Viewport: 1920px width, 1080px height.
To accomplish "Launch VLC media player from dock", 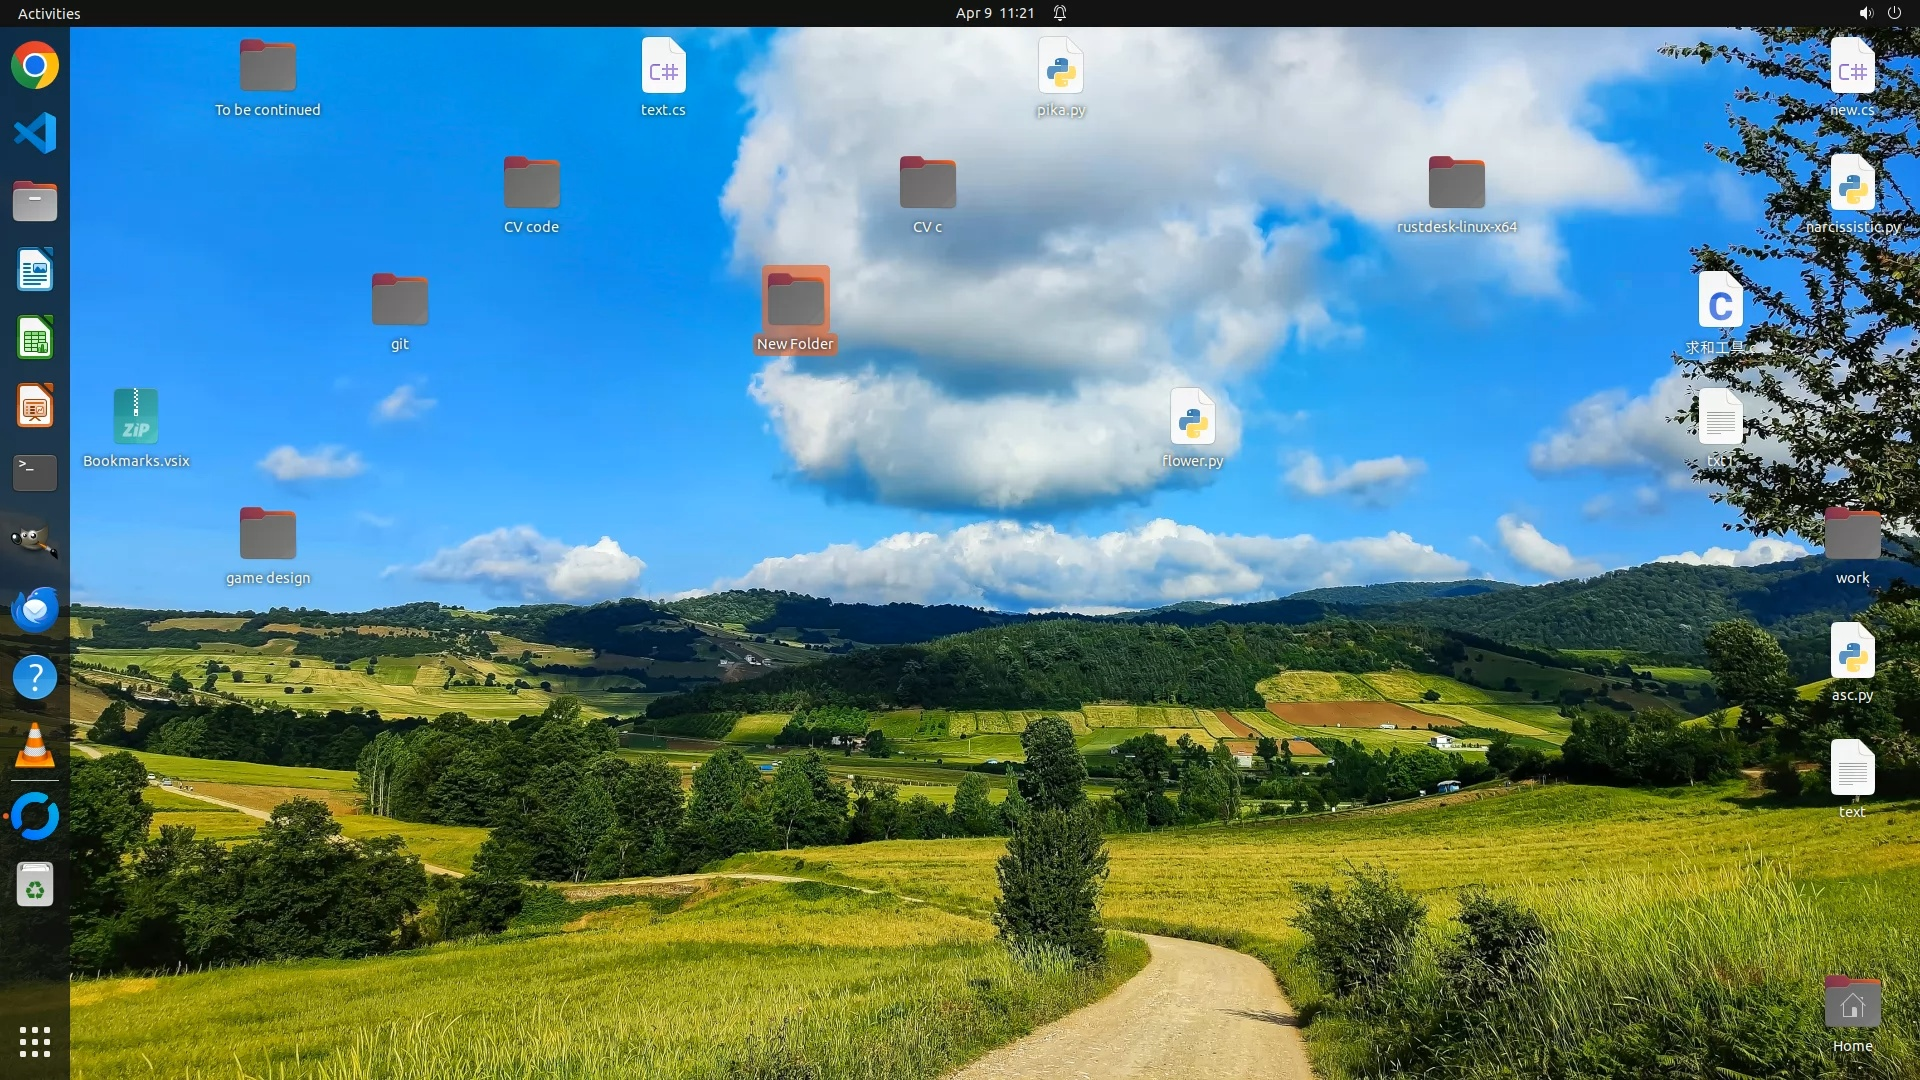I will click(x=35, y=746).
